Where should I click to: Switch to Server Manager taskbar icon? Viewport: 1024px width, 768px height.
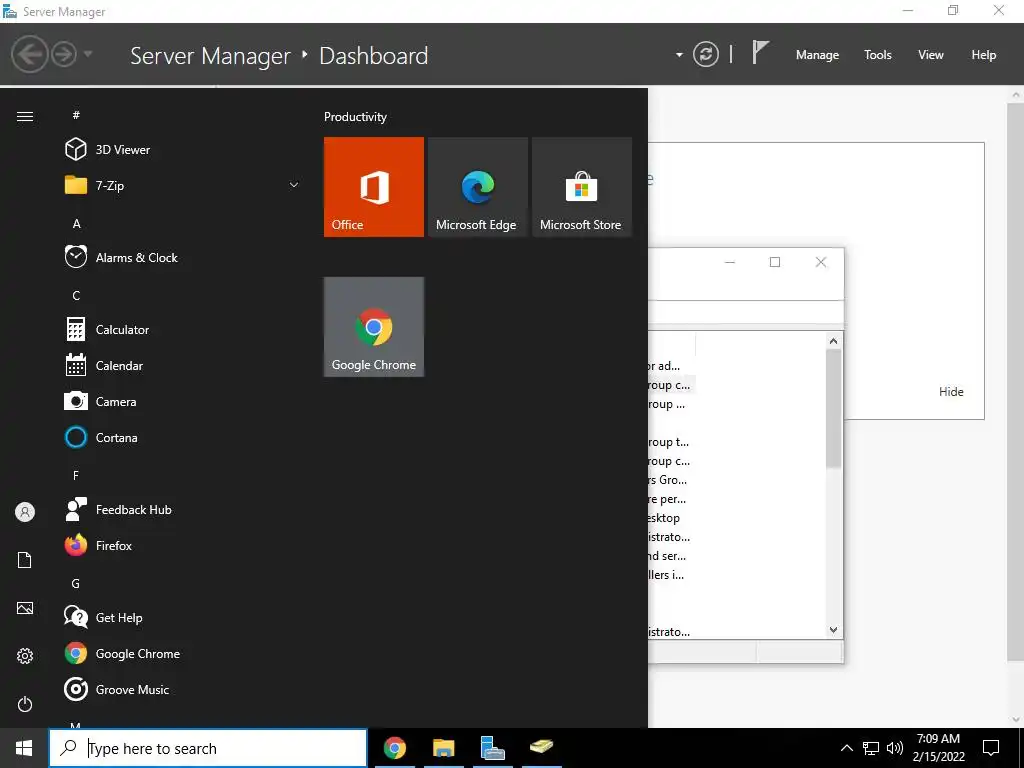pyautogui.click(x=492, y=748)
